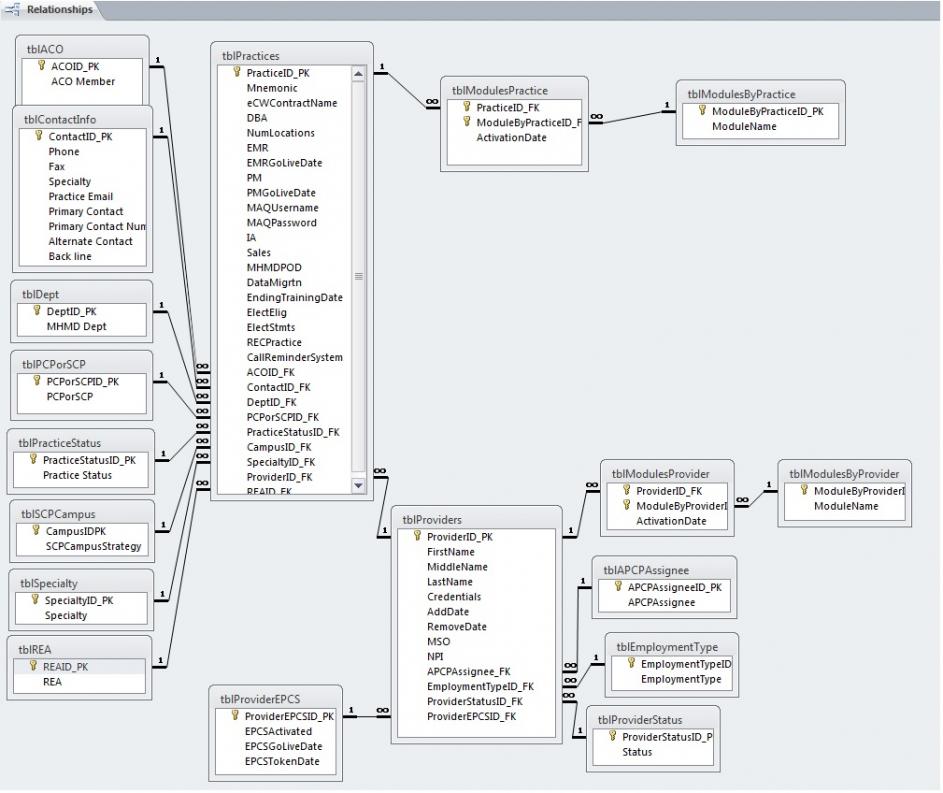Click key icon beside ModuleByPracticeID_F field

467,121
